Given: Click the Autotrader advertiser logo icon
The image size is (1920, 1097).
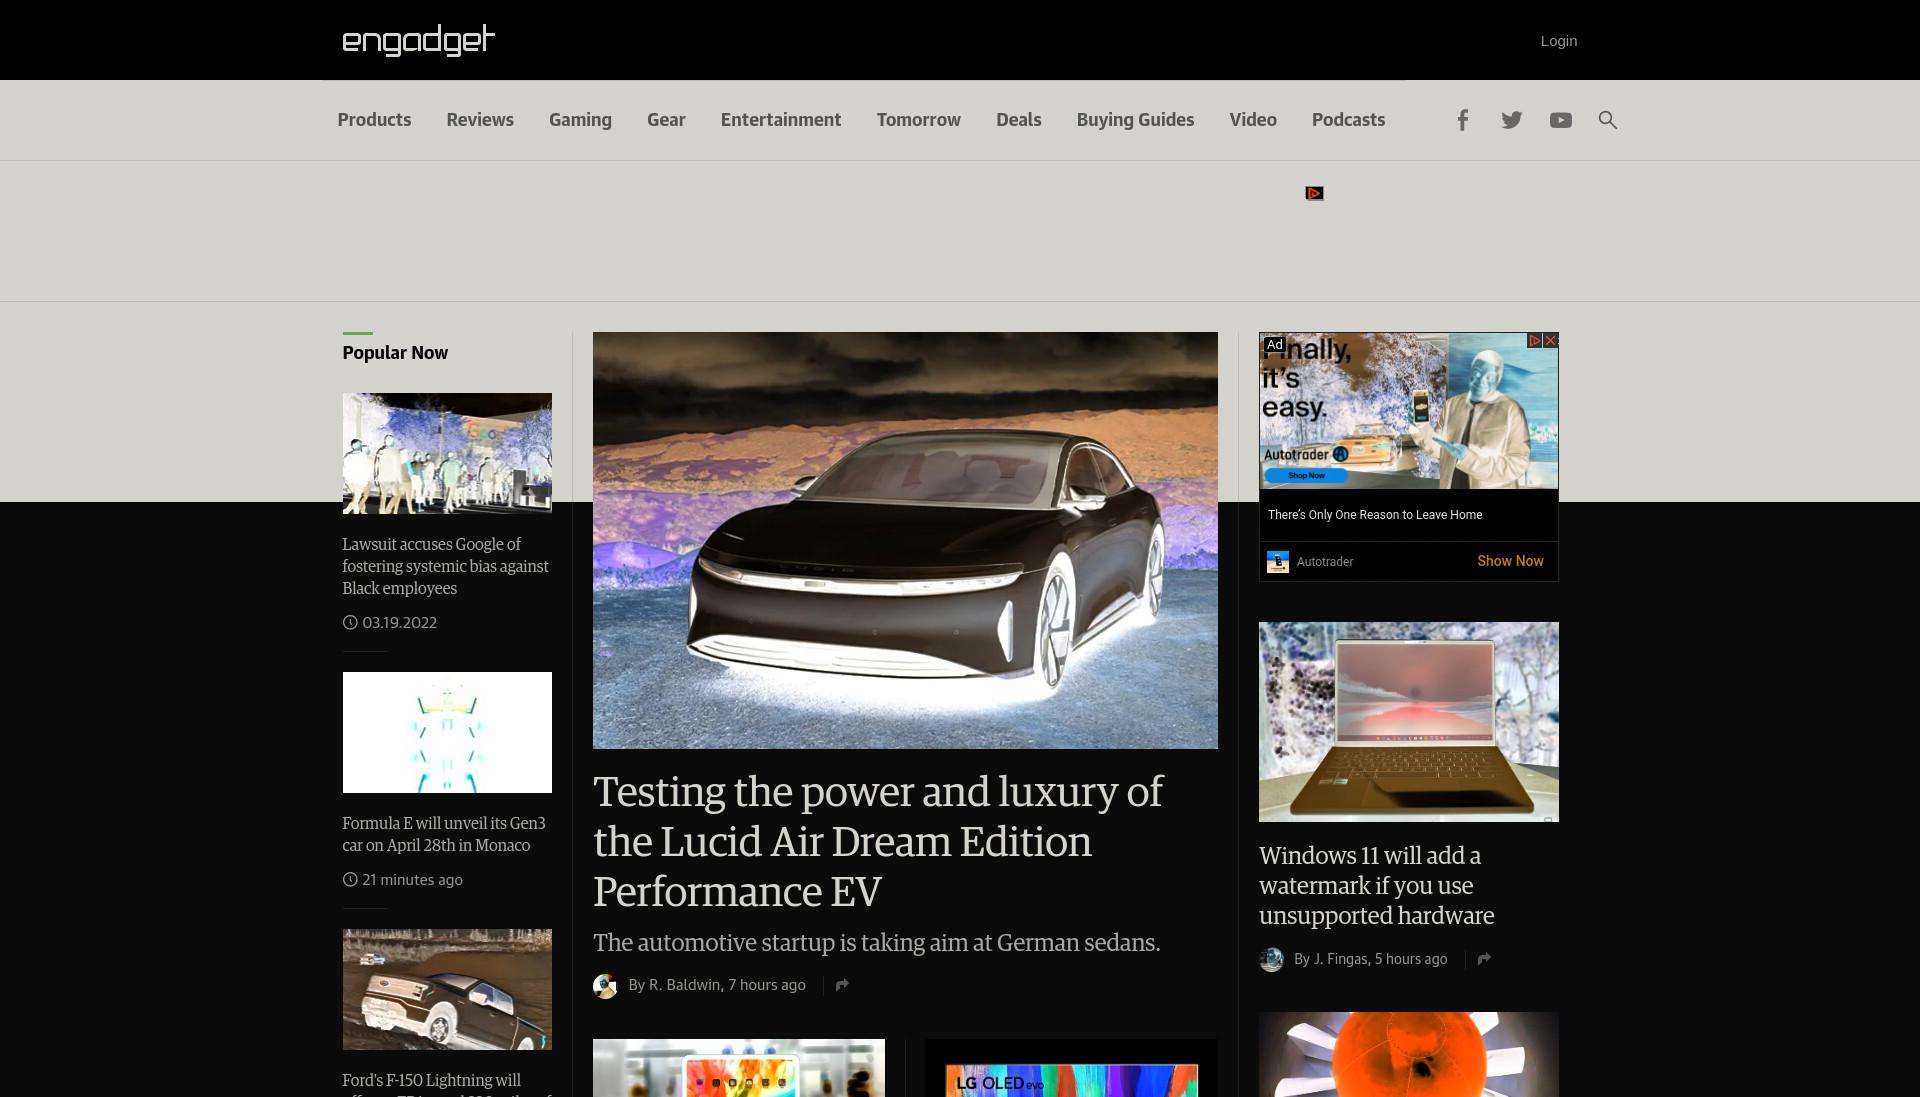Looking at the screenshot, I should [x=1278, y=562].
